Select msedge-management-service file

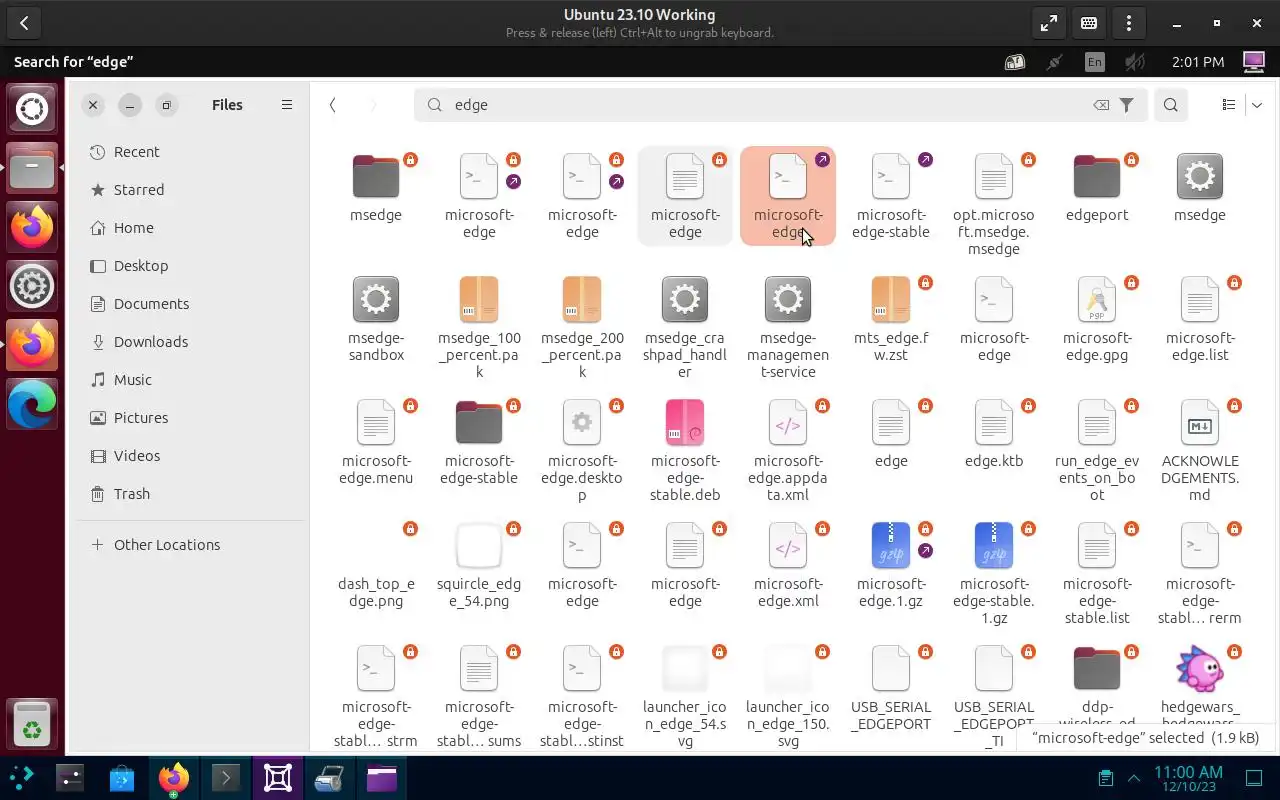tap(788, 300)
